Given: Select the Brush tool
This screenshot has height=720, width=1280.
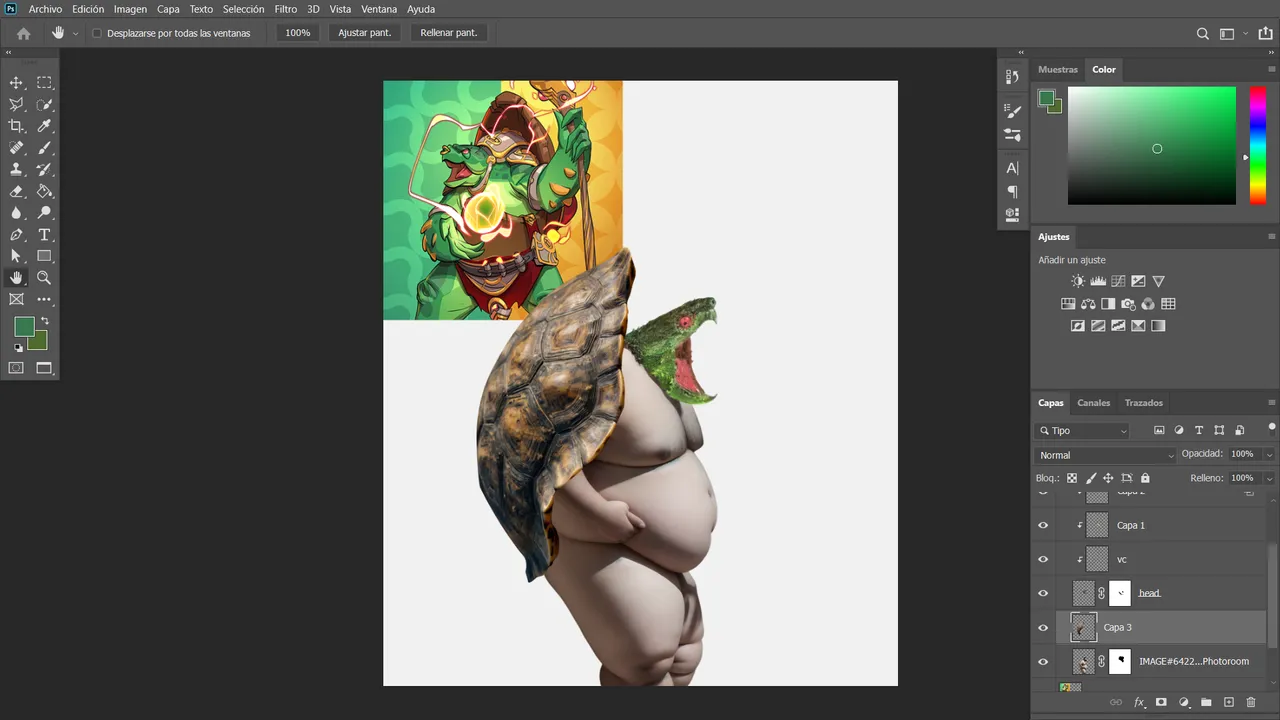Looking at the screenshot, I should pyautogui.click(x=44, y=148).
